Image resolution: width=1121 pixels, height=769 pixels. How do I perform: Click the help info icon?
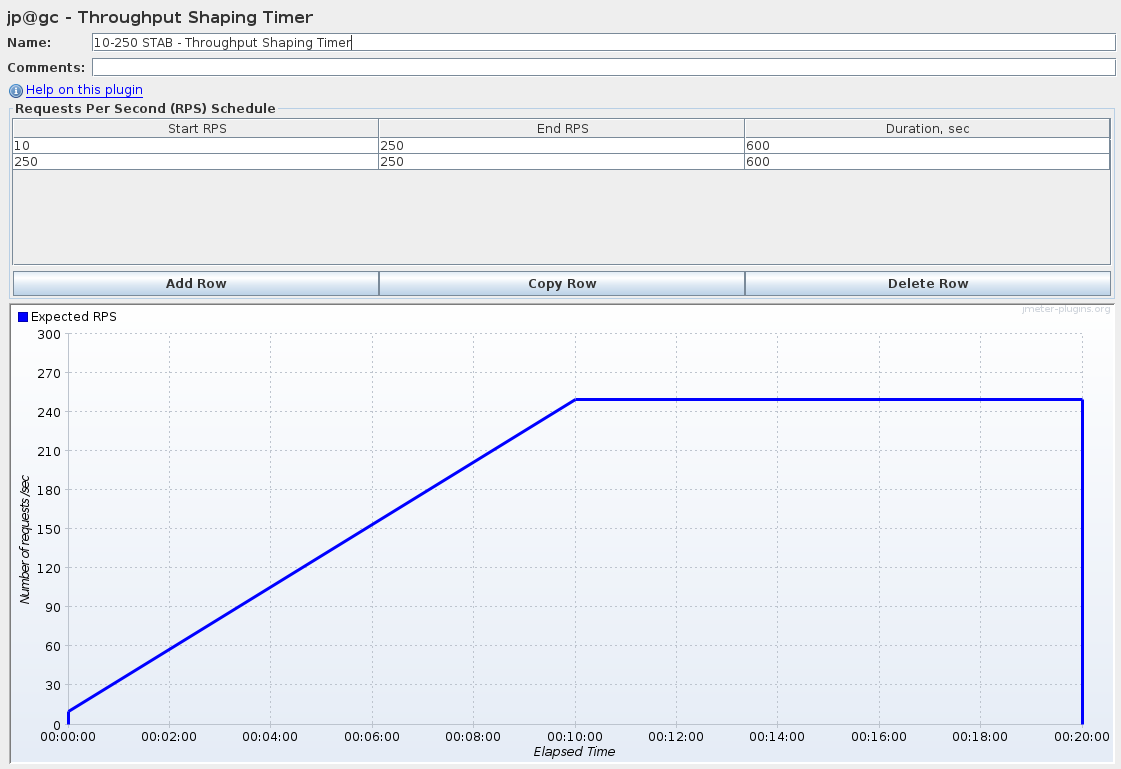click(16, 90)
